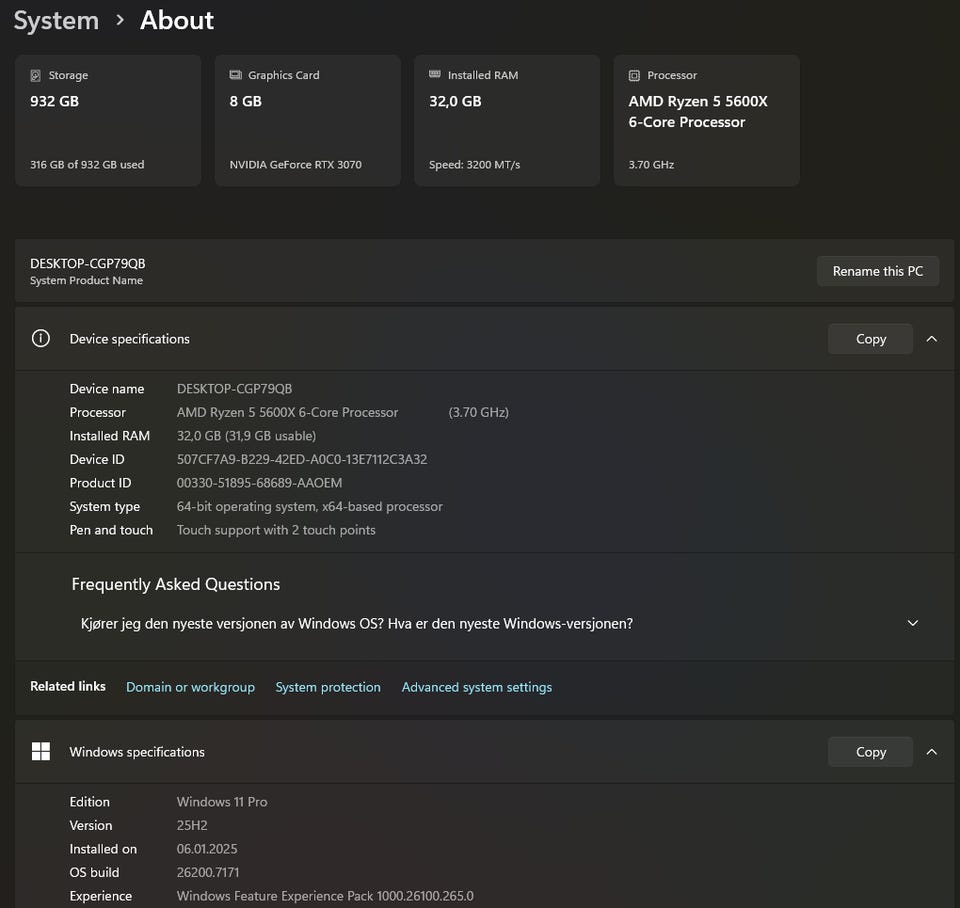Open the System protection link

pyautogui.click(x=328, y=687)
